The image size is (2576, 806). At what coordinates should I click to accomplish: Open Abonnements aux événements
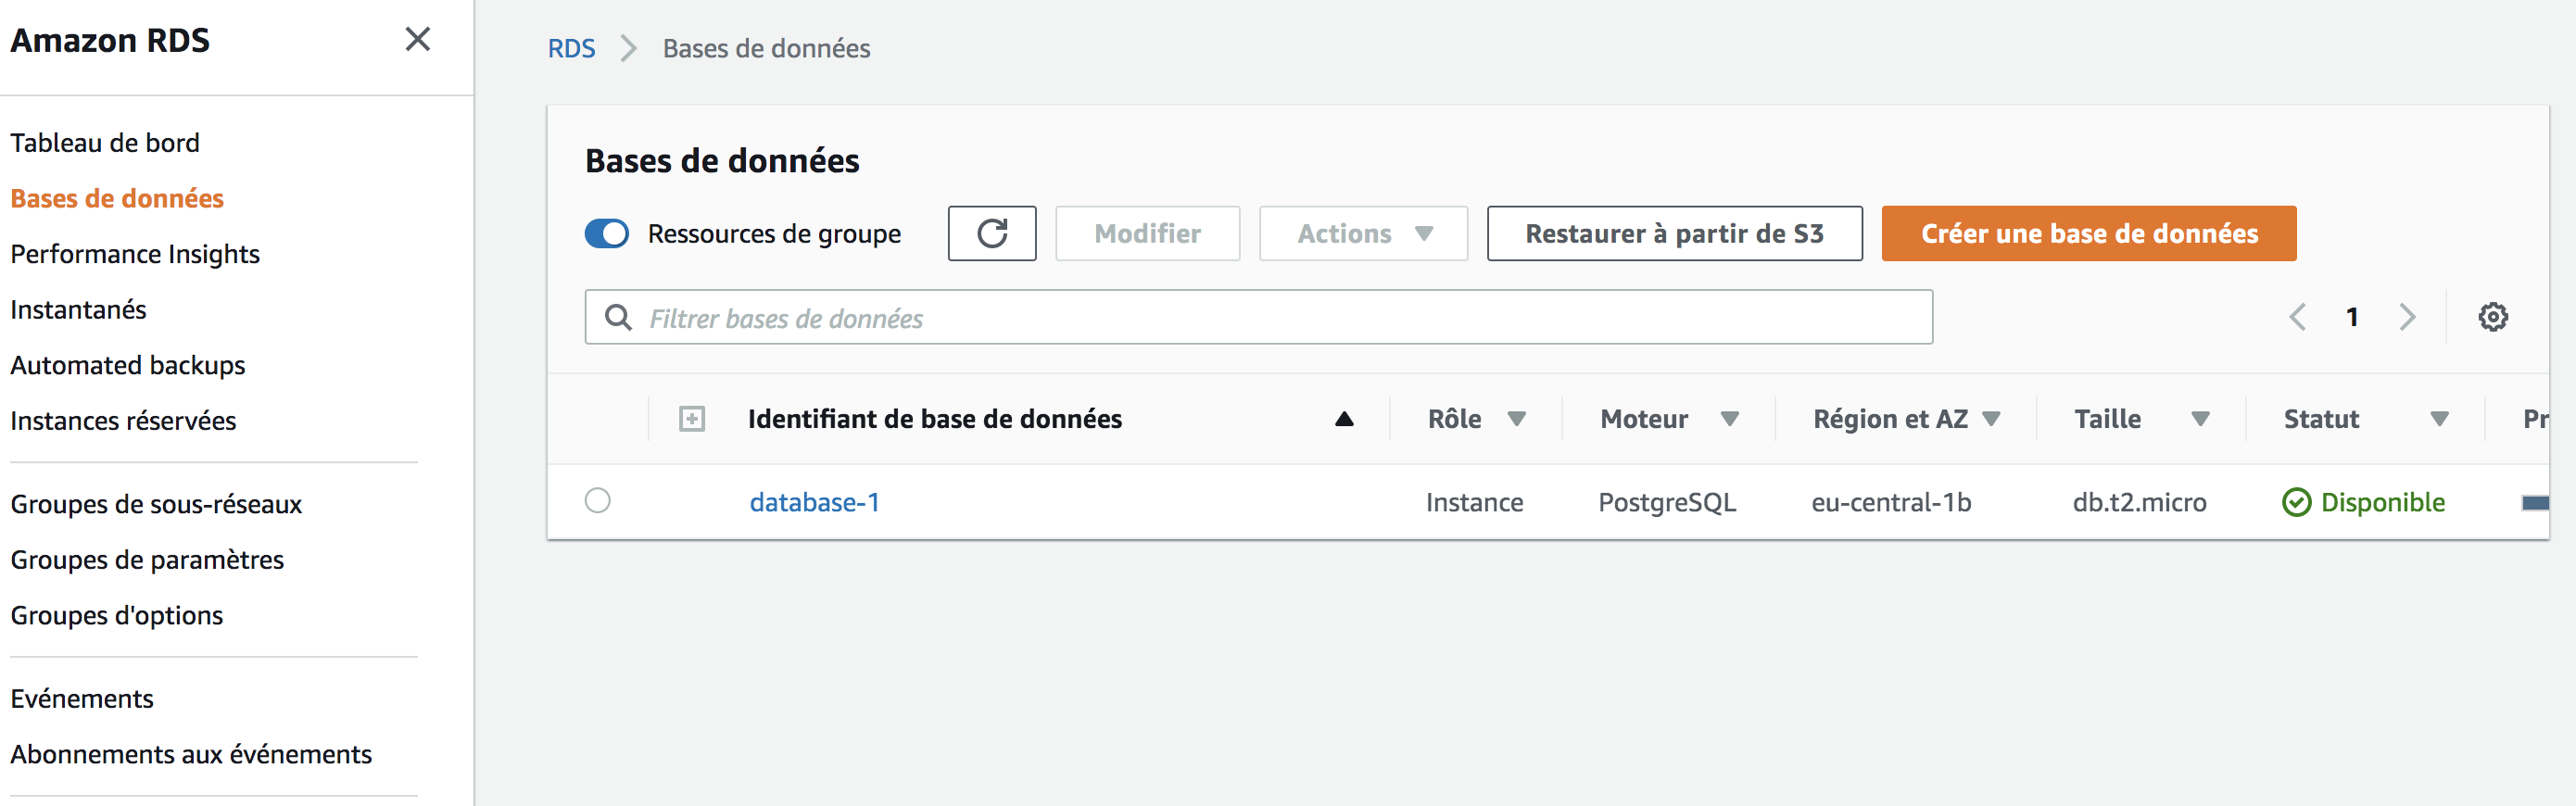191,754
